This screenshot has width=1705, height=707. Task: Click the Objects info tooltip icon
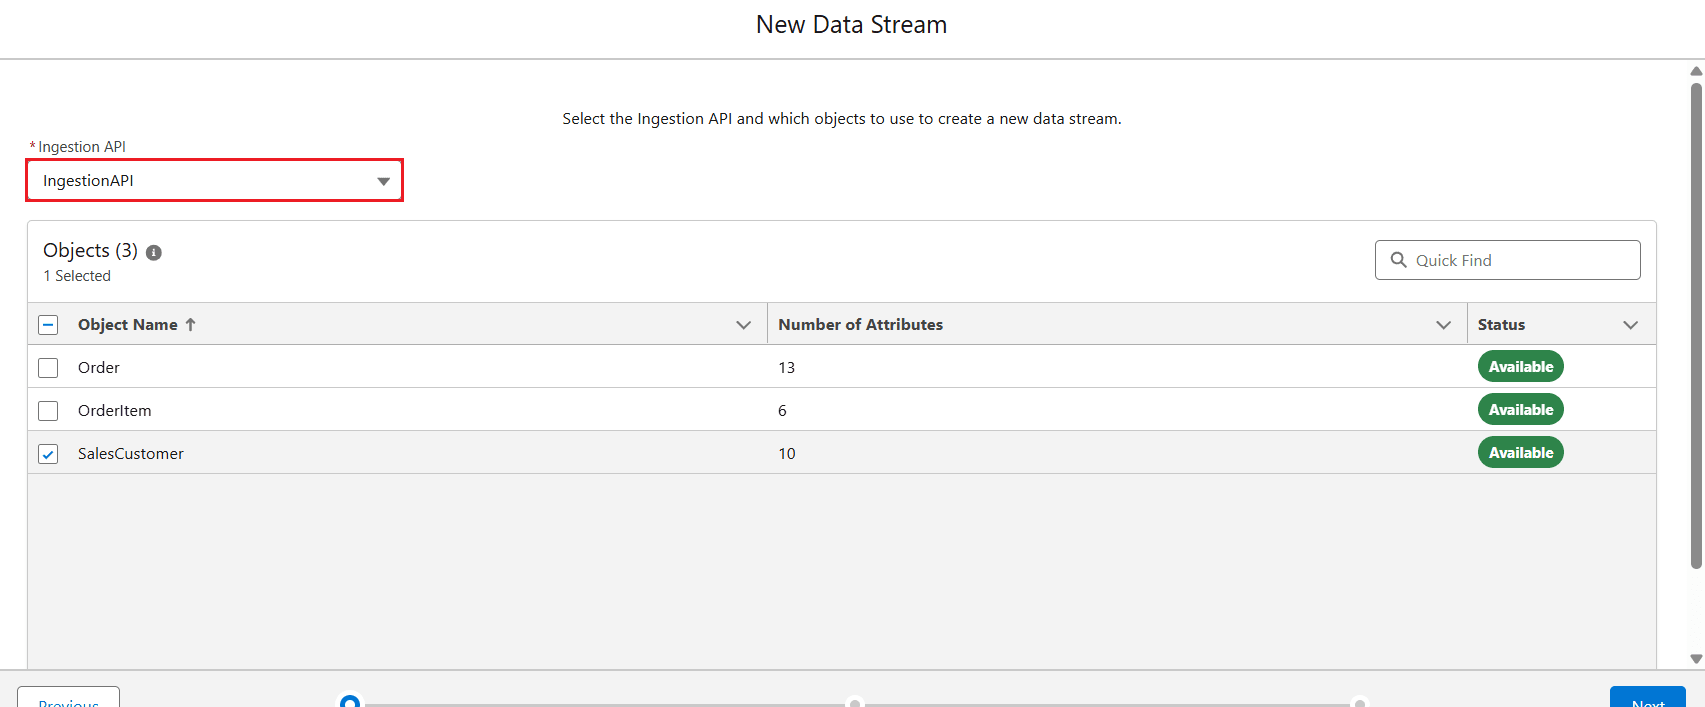154,253
